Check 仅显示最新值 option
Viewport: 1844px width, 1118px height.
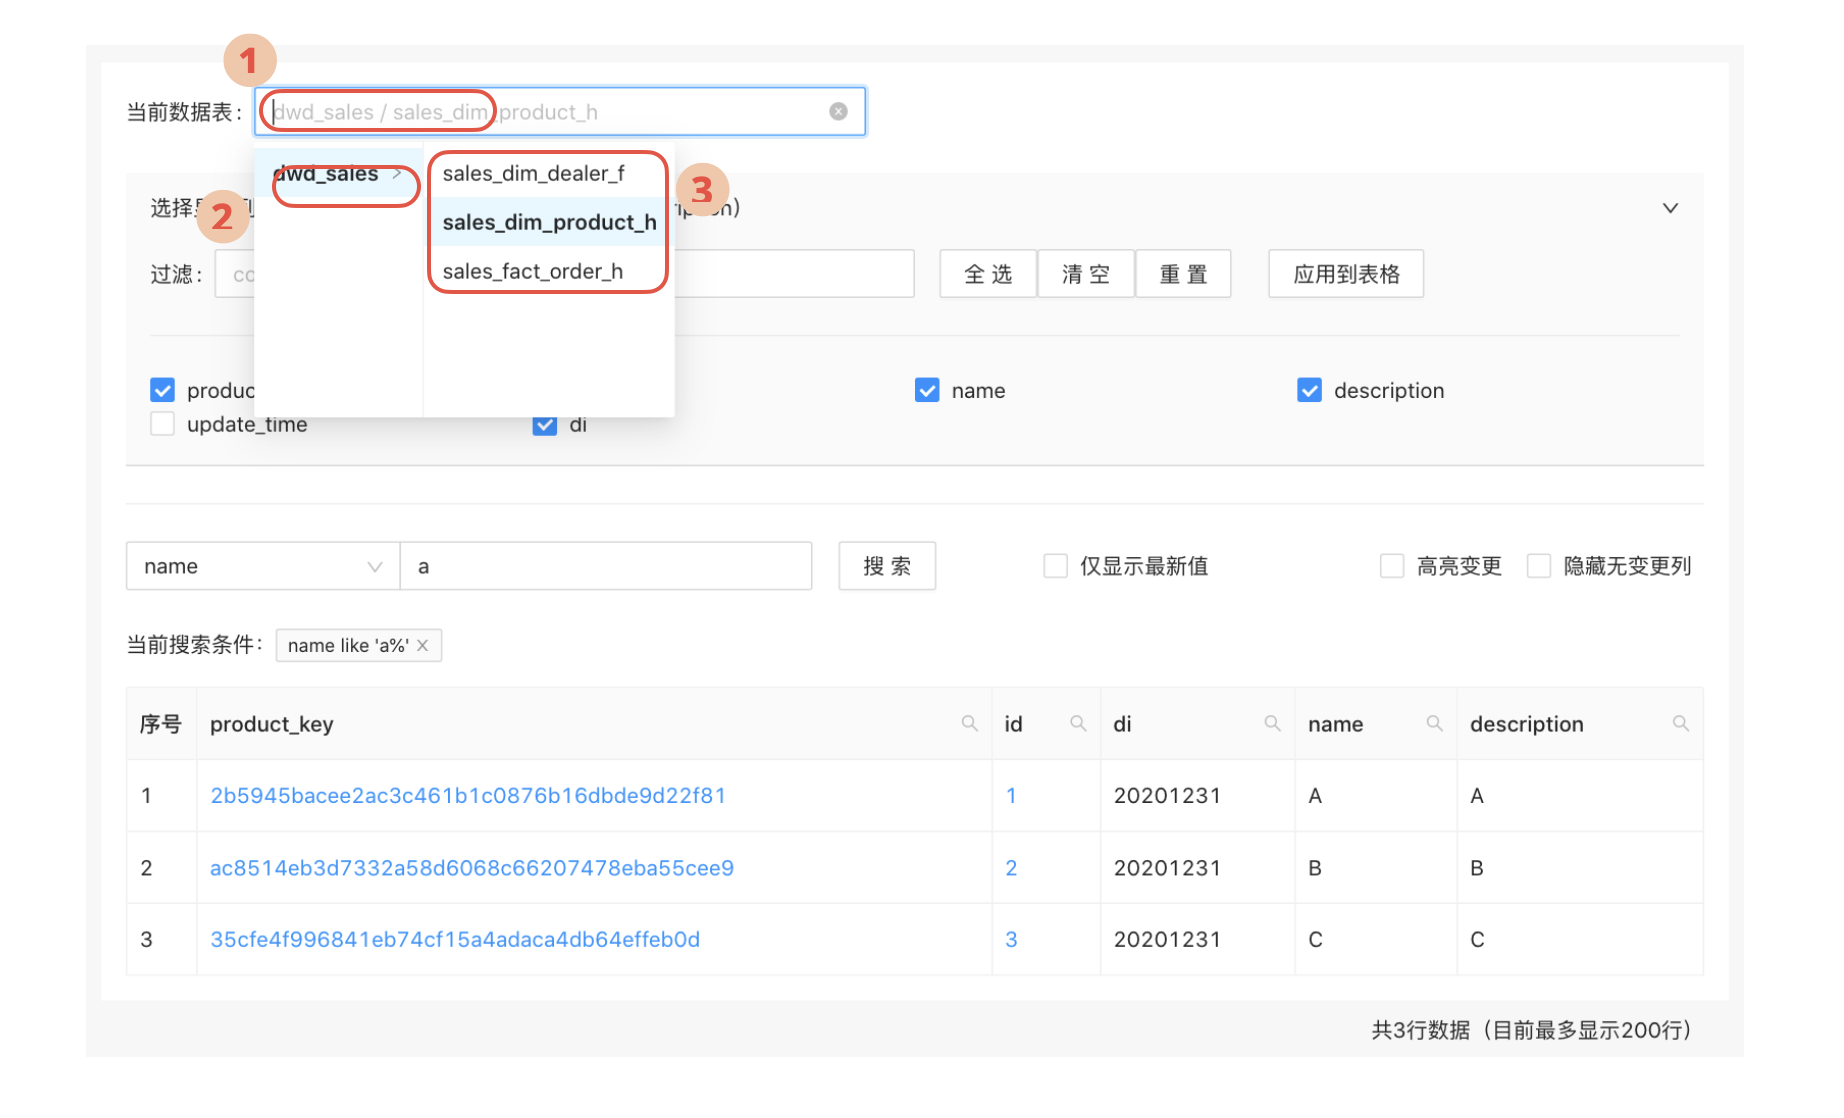tap(1056, 565)
